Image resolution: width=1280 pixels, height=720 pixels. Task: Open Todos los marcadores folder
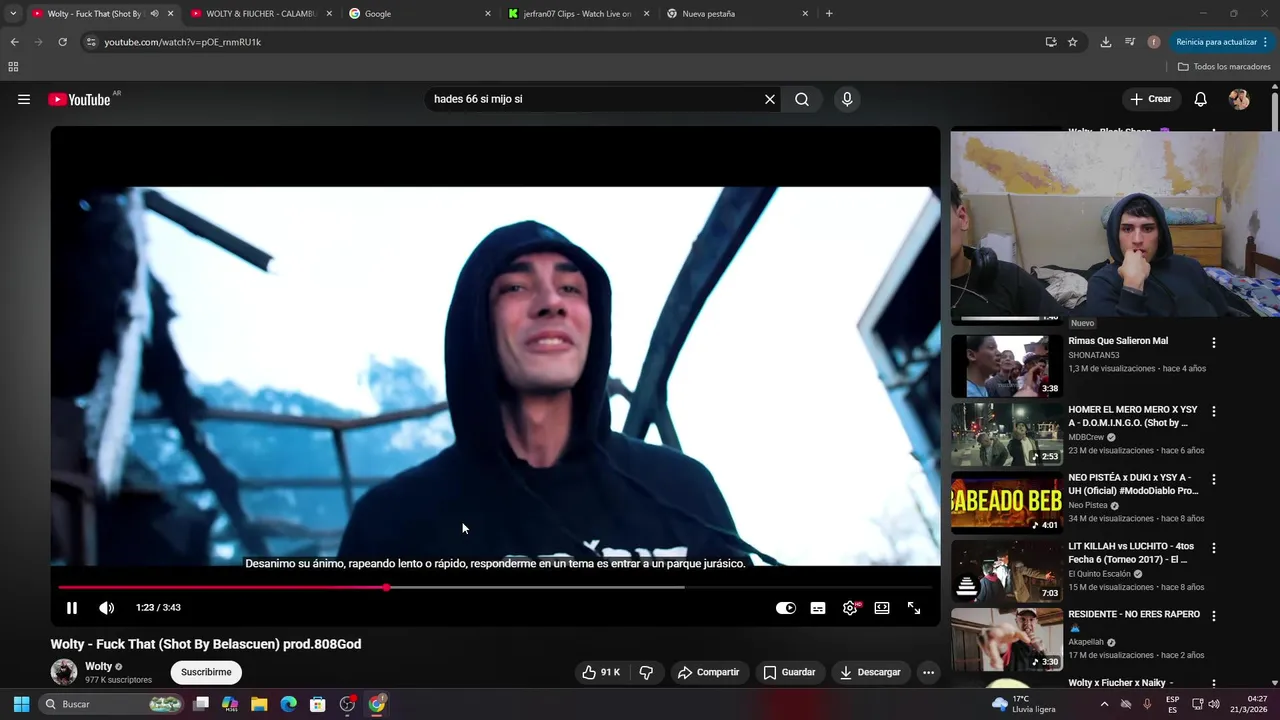click(x=1224, y=67)
